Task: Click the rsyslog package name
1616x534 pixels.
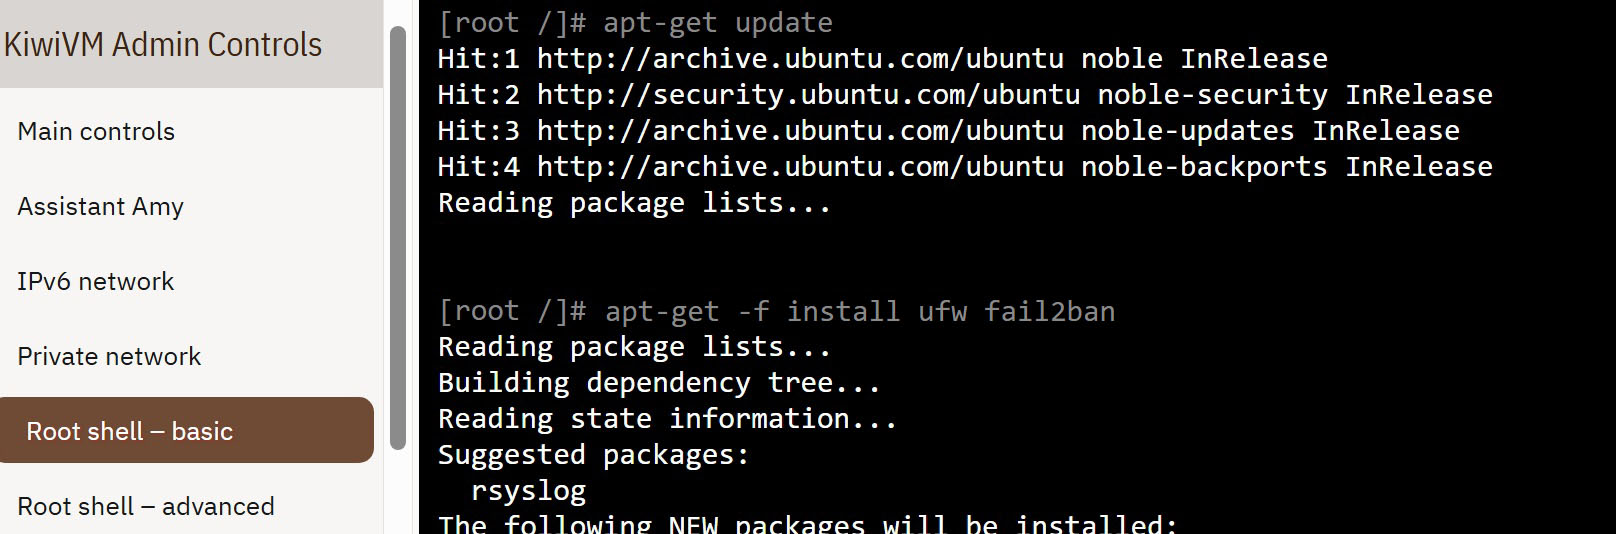Action: [x=528, y=491]
